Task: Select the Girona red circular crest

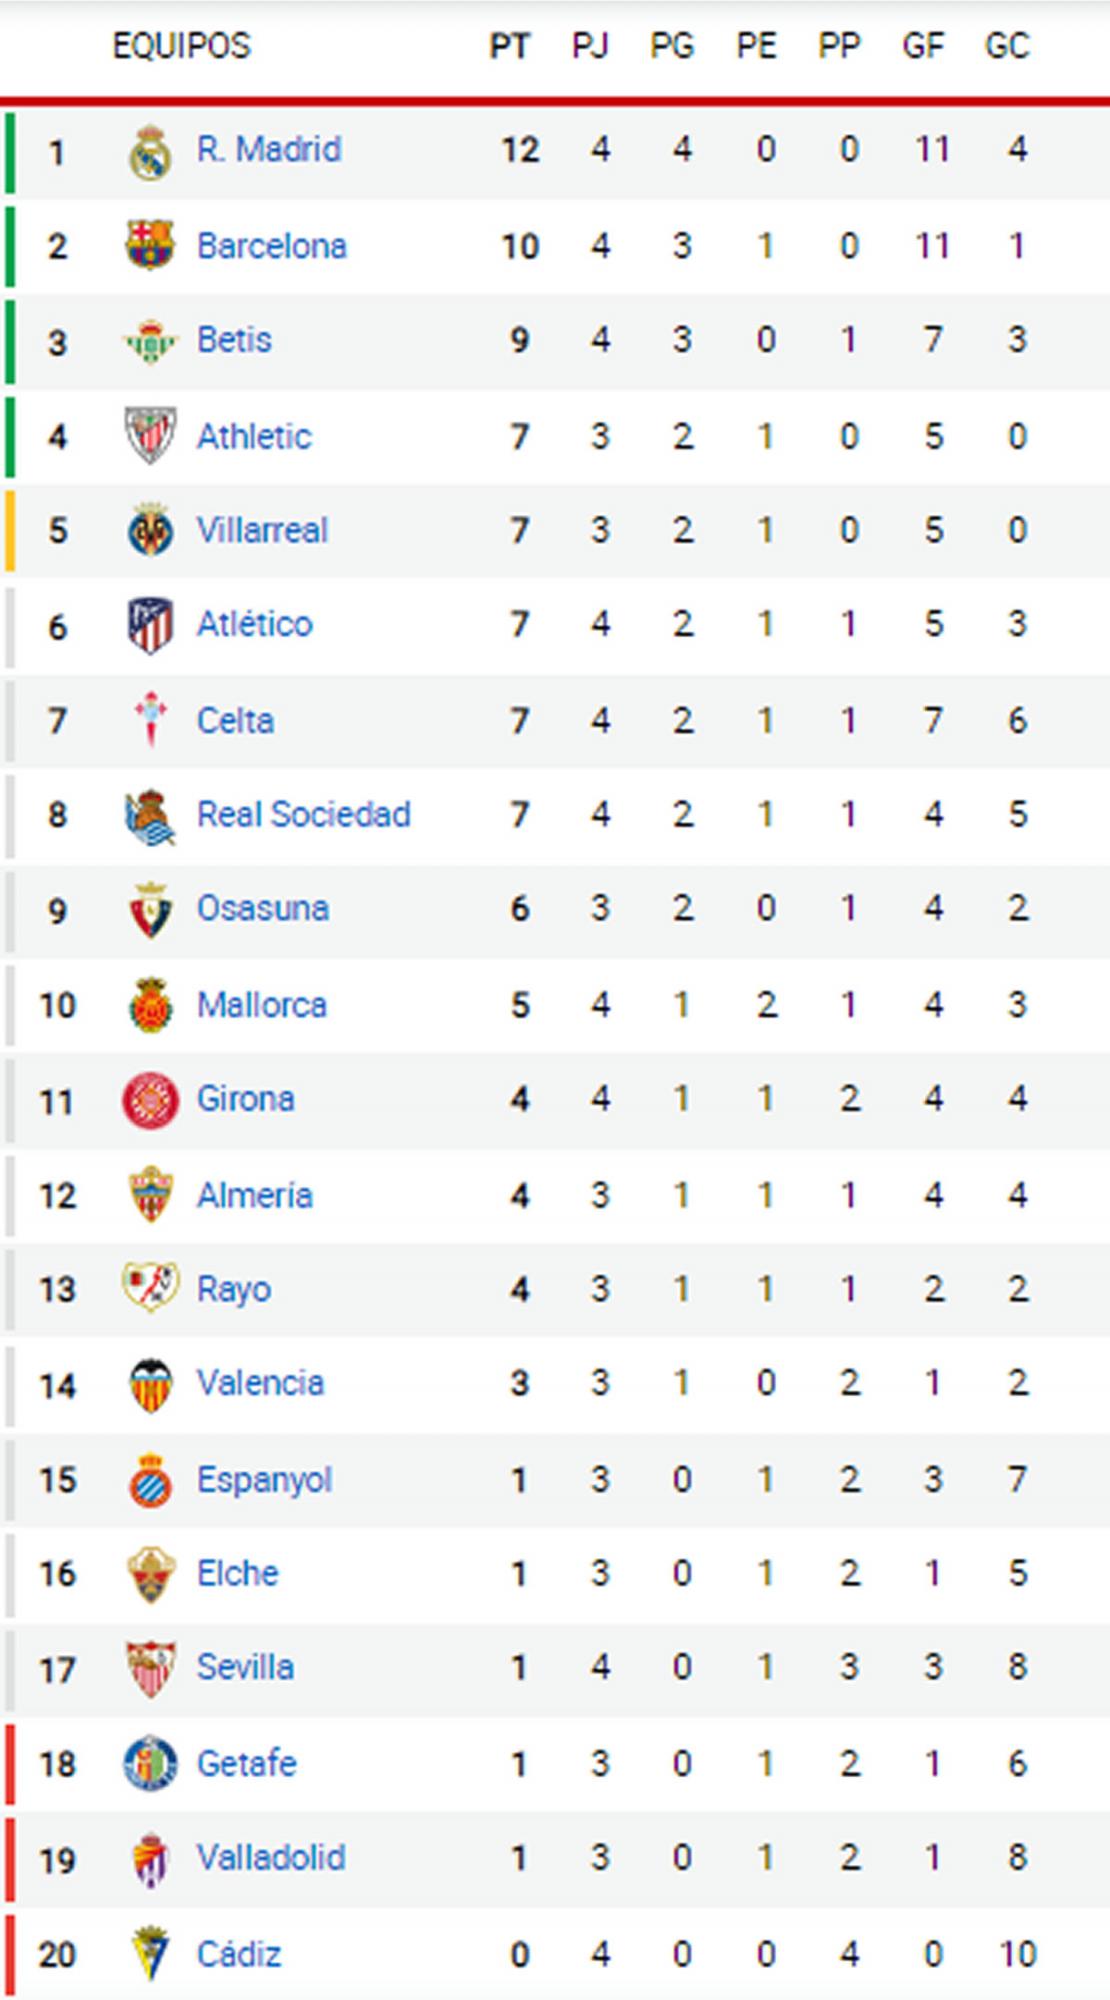Action: (x=150, y=1099)
